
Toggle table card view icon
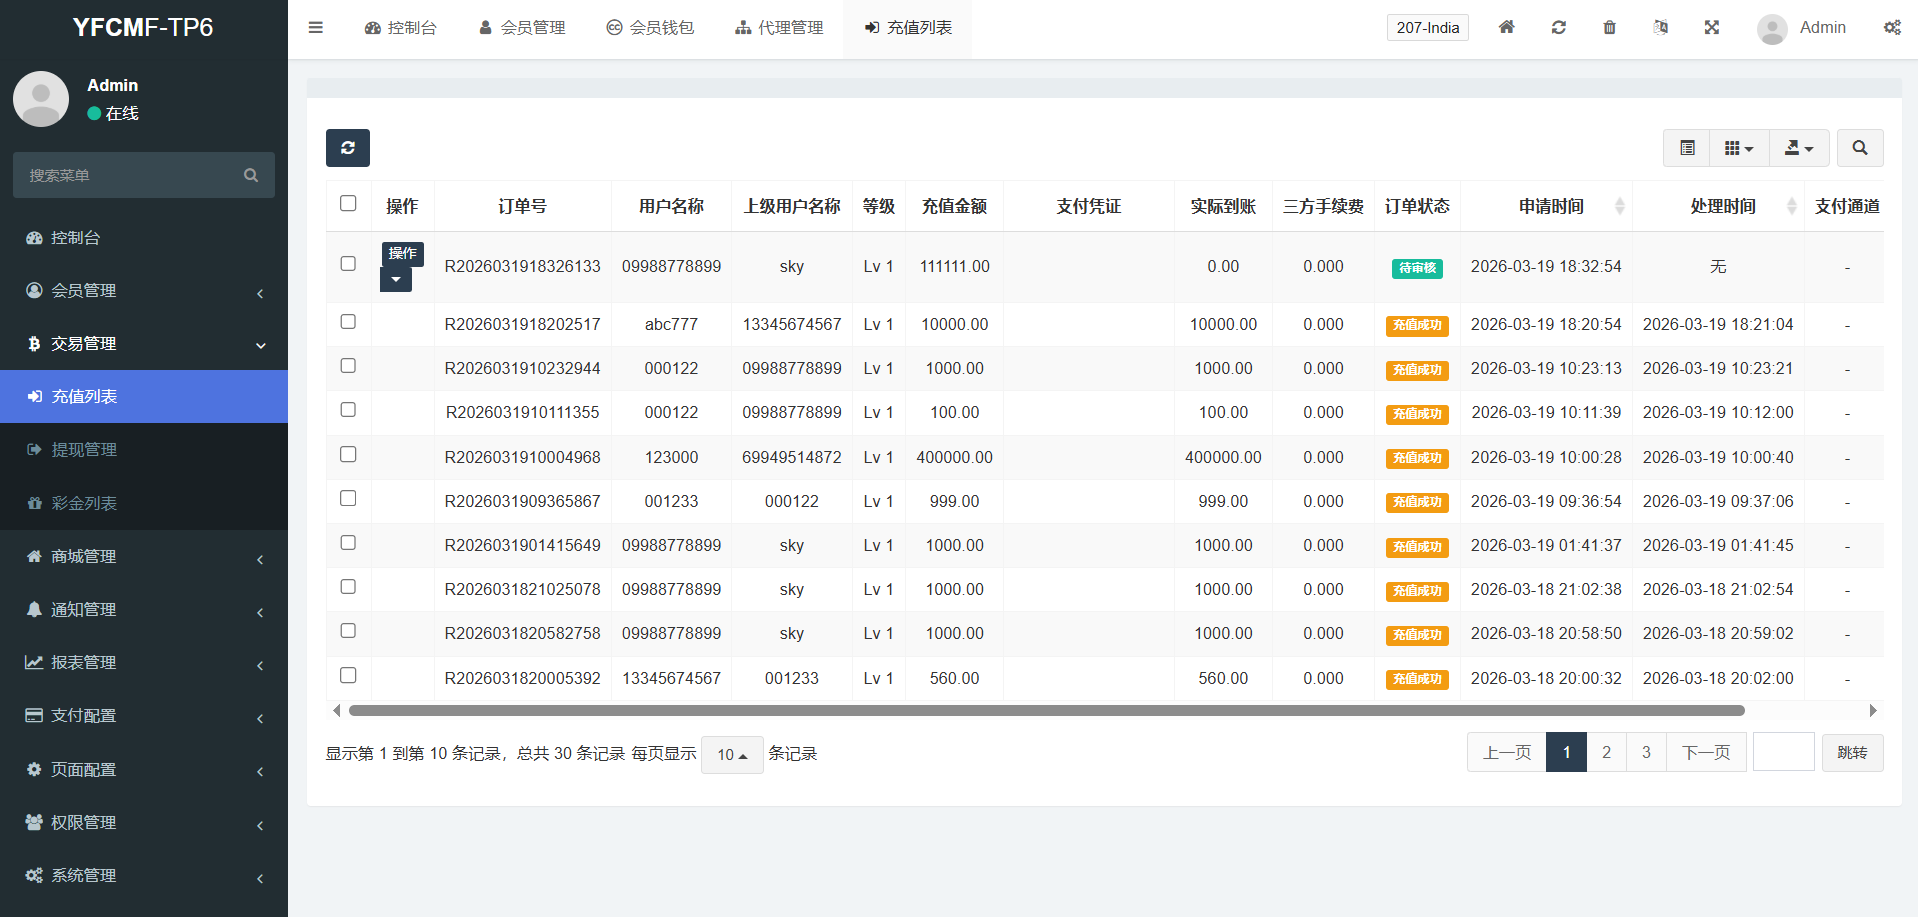(1687, 148)
